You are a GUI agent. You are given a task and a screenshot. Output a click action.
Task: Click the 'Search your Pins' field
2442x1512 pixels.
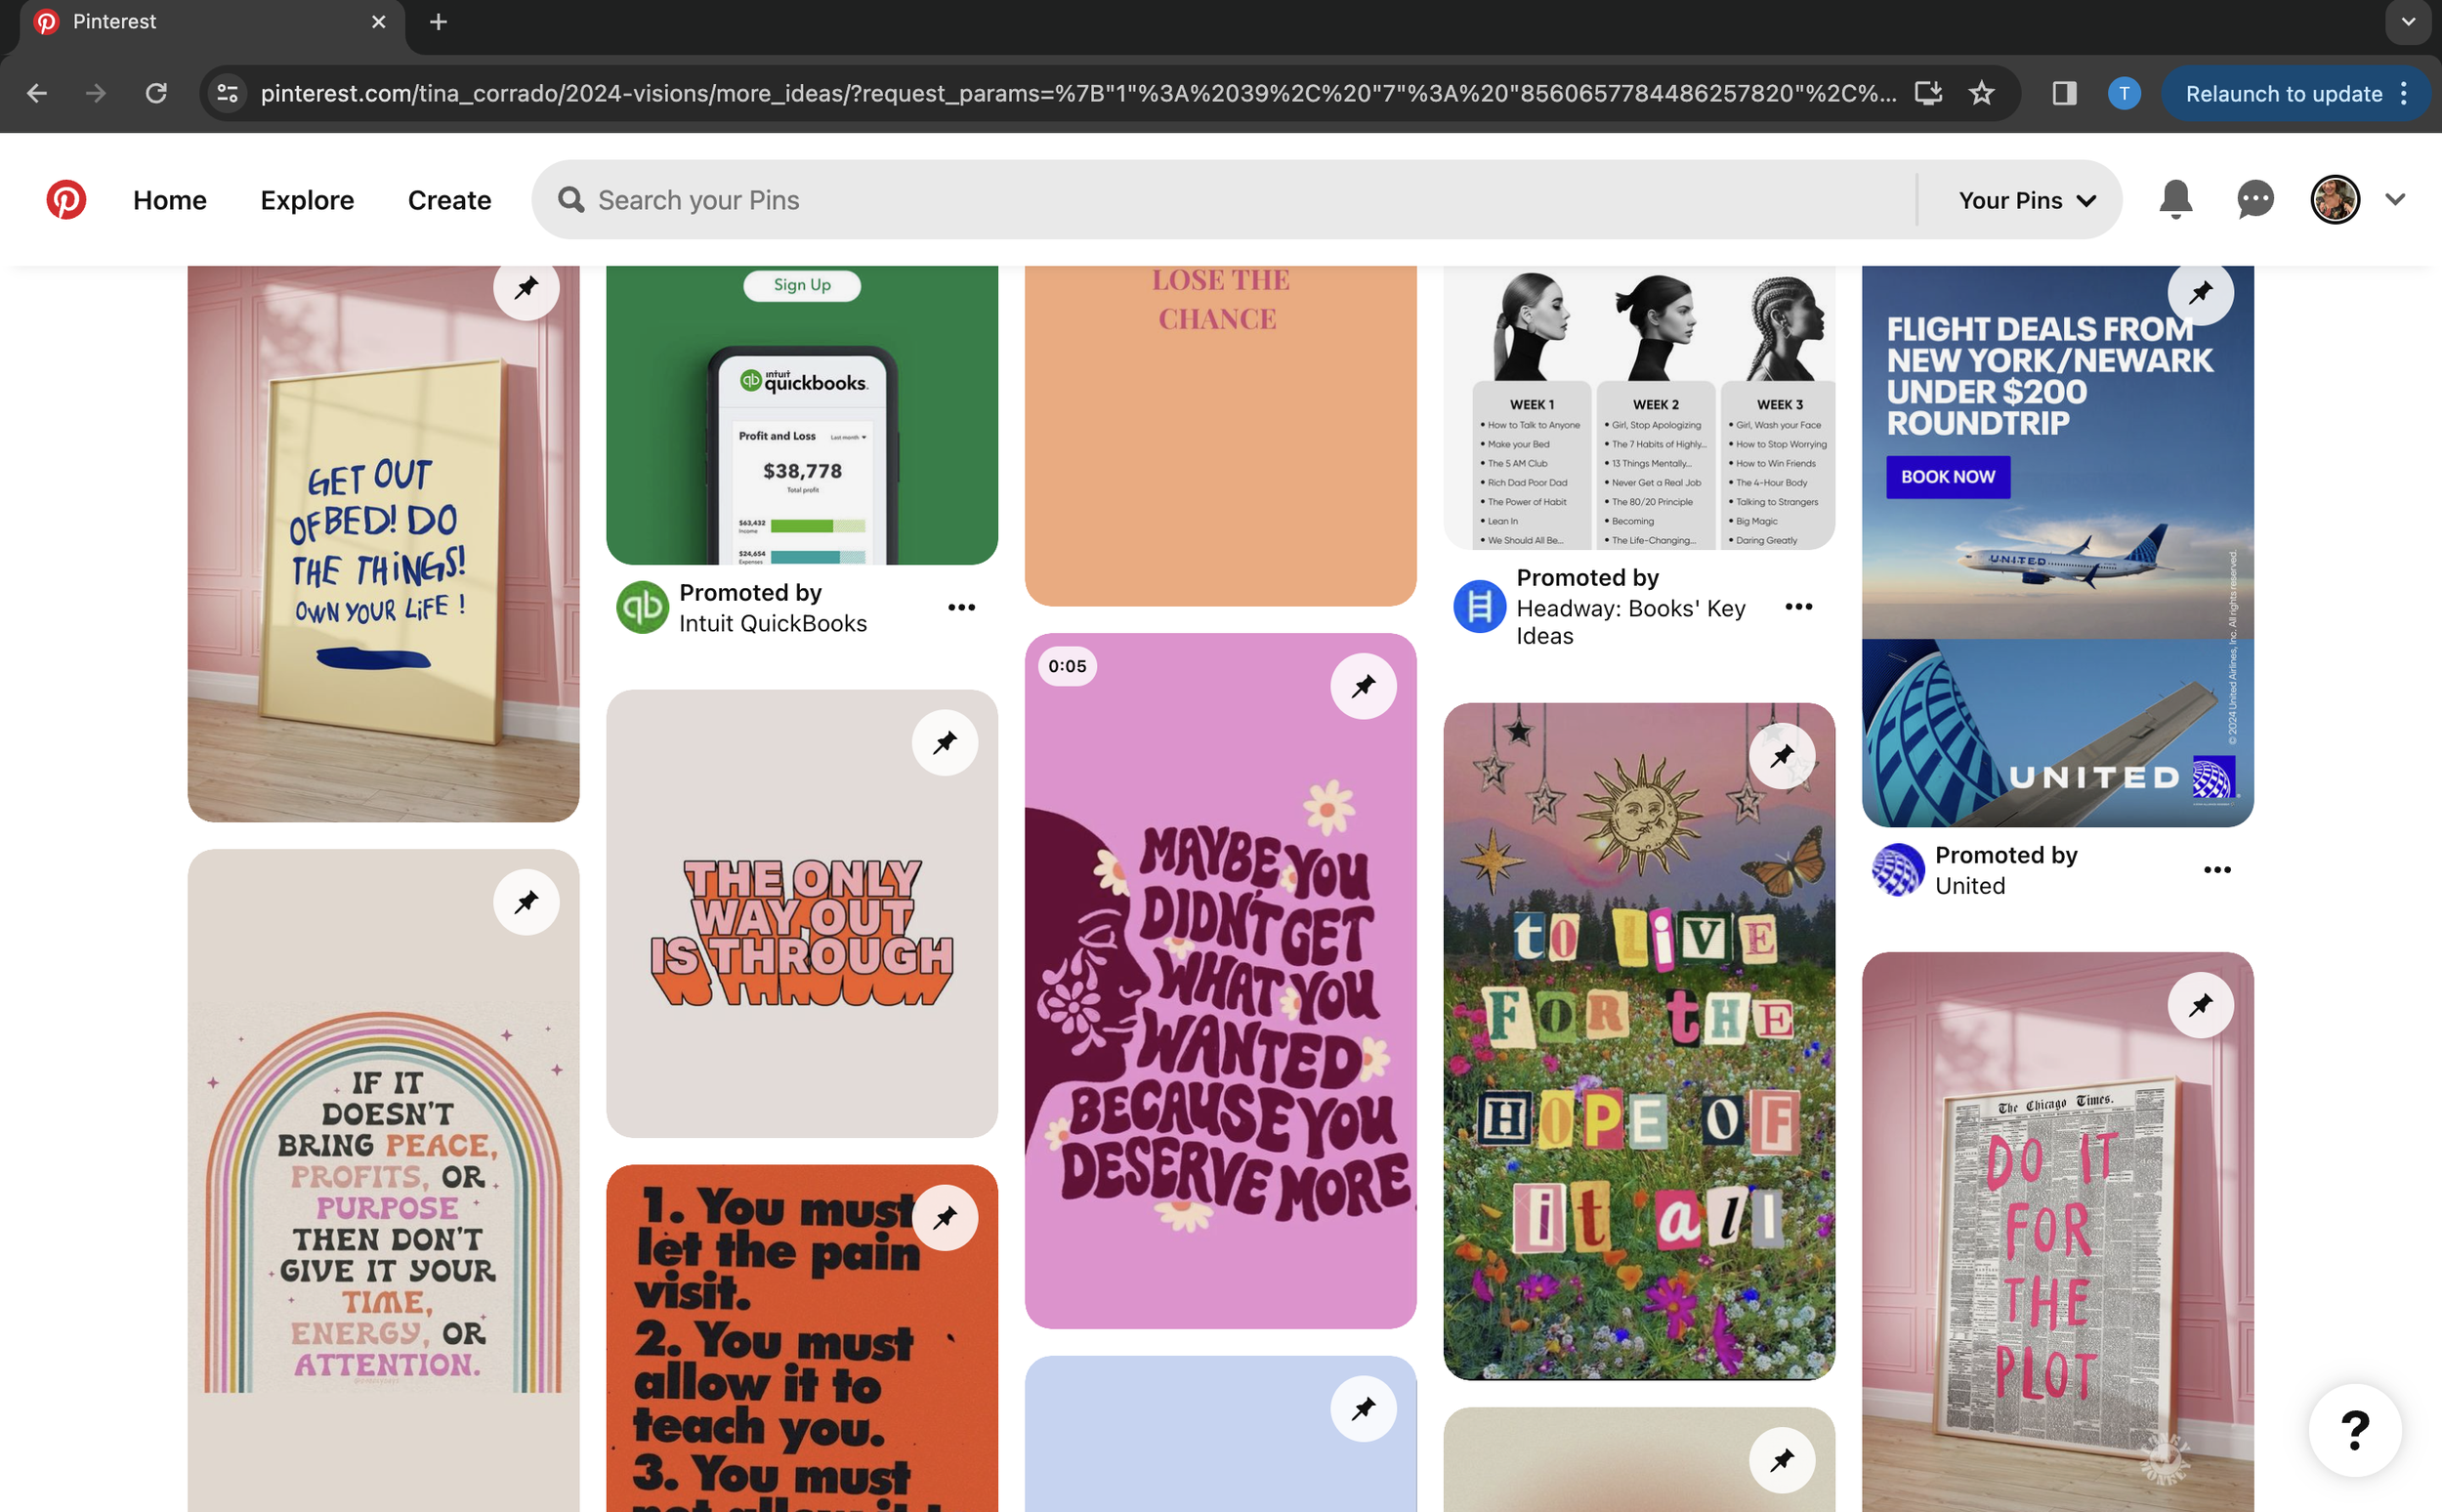[x=1200, y=200]
